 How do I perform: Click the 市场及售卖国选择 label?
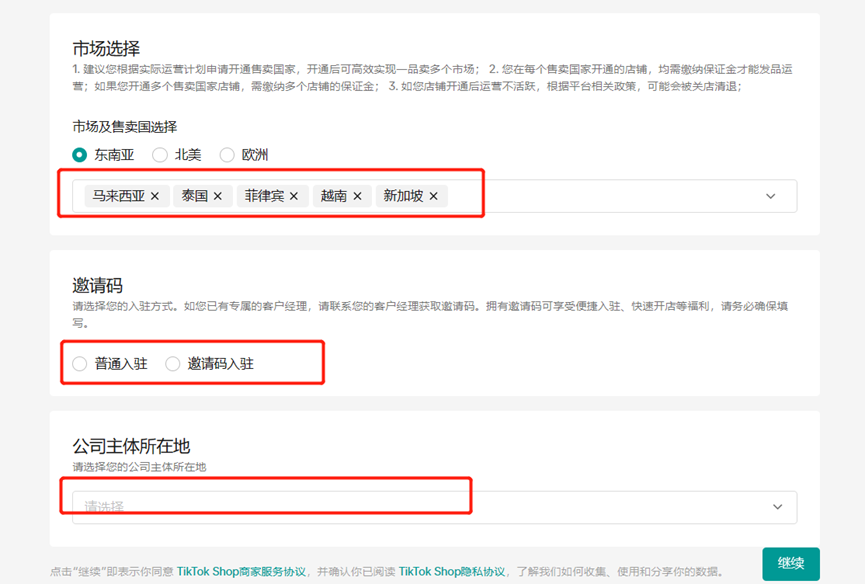pyautogui.click(x=125, y=127)
